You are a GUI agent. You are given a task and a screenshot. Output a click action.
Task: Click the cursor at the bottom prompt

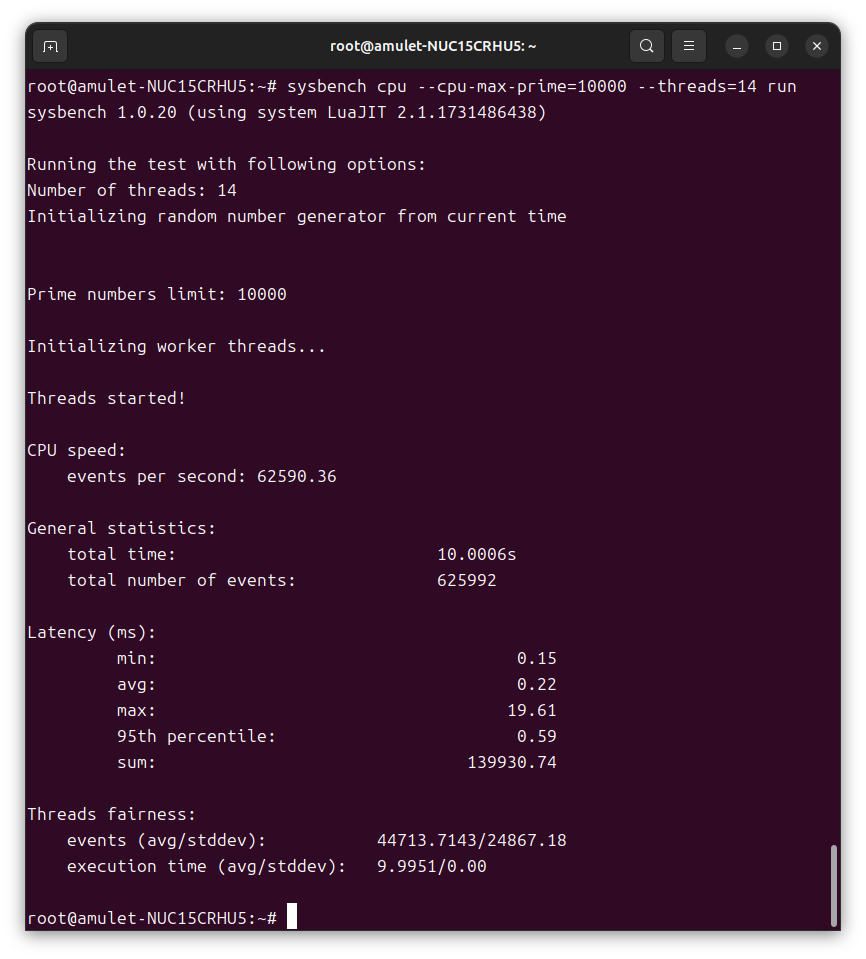[292, 917]
